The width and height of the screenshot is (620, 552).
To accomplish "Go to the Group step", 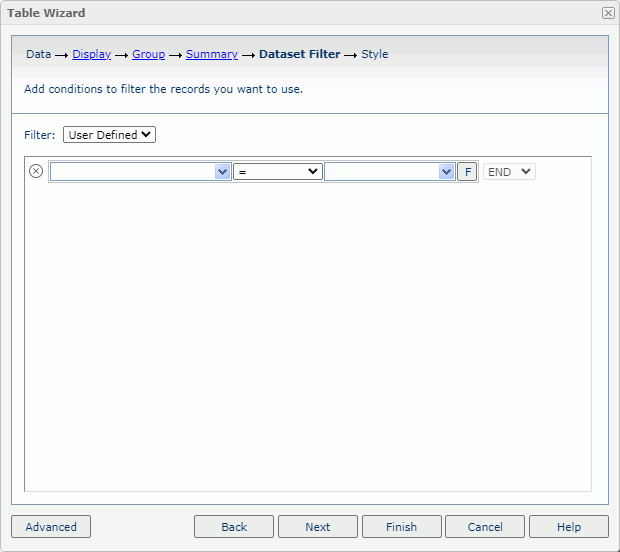I will click(148, 54).
